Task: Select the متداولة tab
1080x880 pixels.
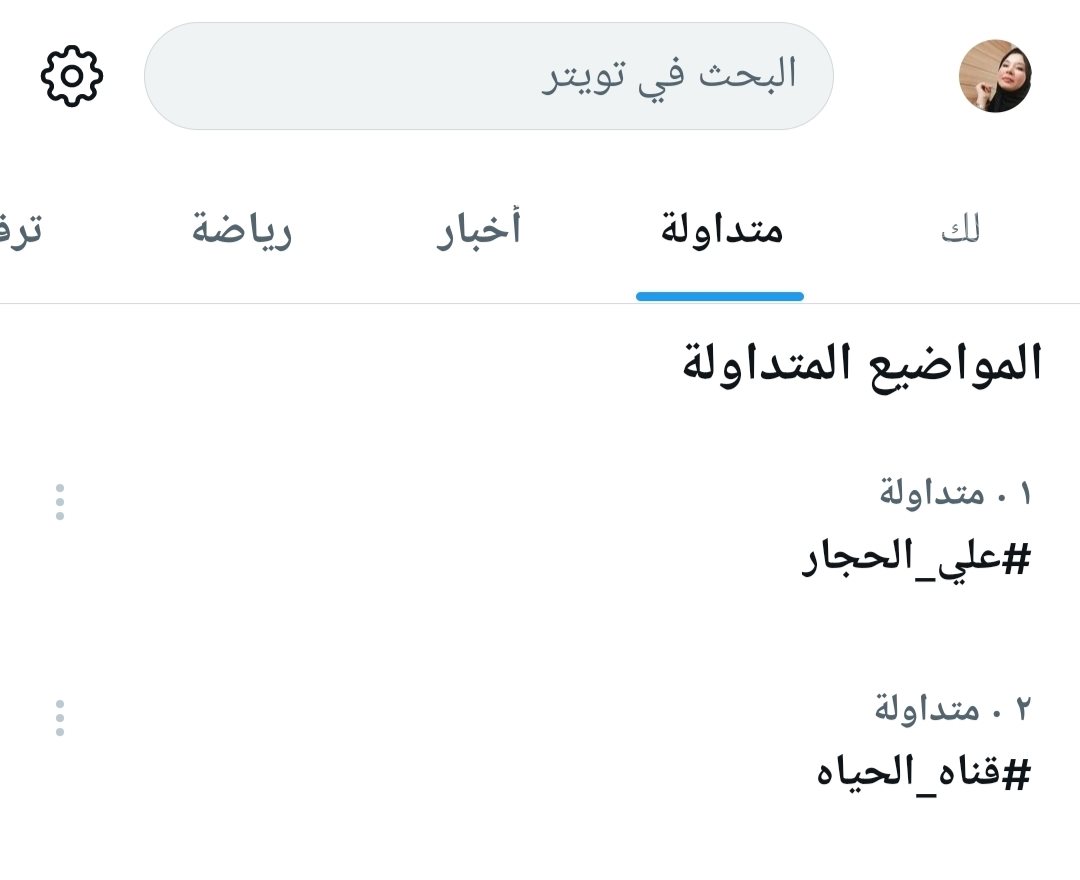Action: [721, 231]
